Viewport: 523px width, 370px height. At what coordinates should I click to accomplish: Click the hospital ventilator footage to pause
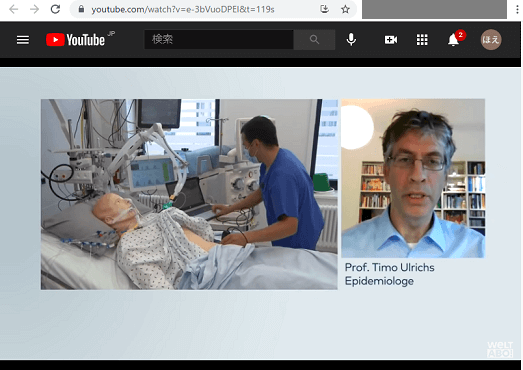coord(189,194)
